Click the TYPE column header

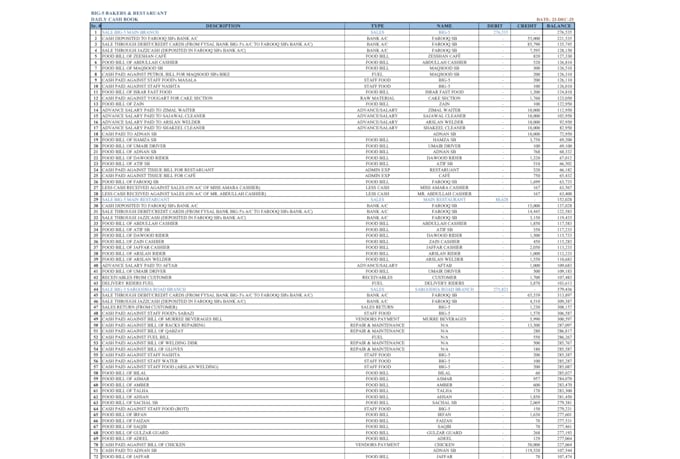click(x=377, y=26)
